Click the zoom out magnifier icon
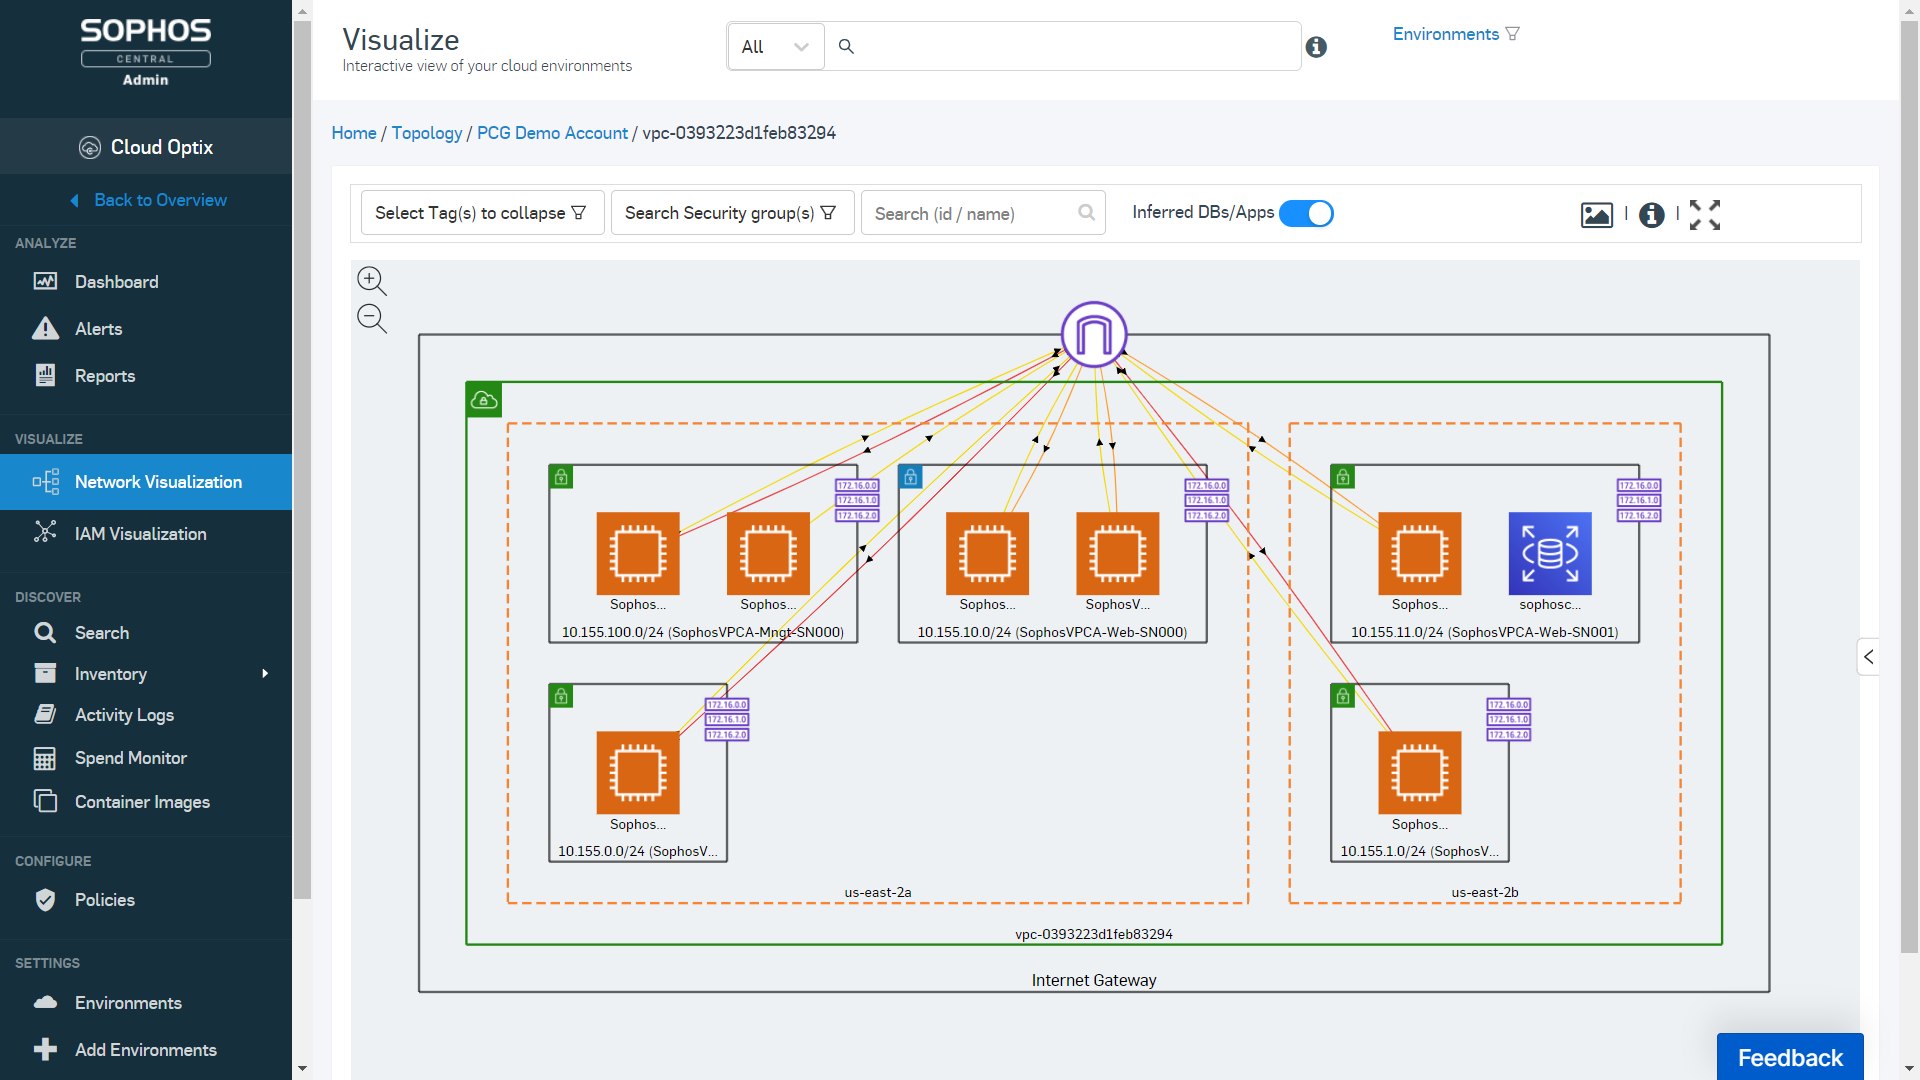Image resolution: width=1920 pixels, height=1080 pixels. [x=371, y=318]
